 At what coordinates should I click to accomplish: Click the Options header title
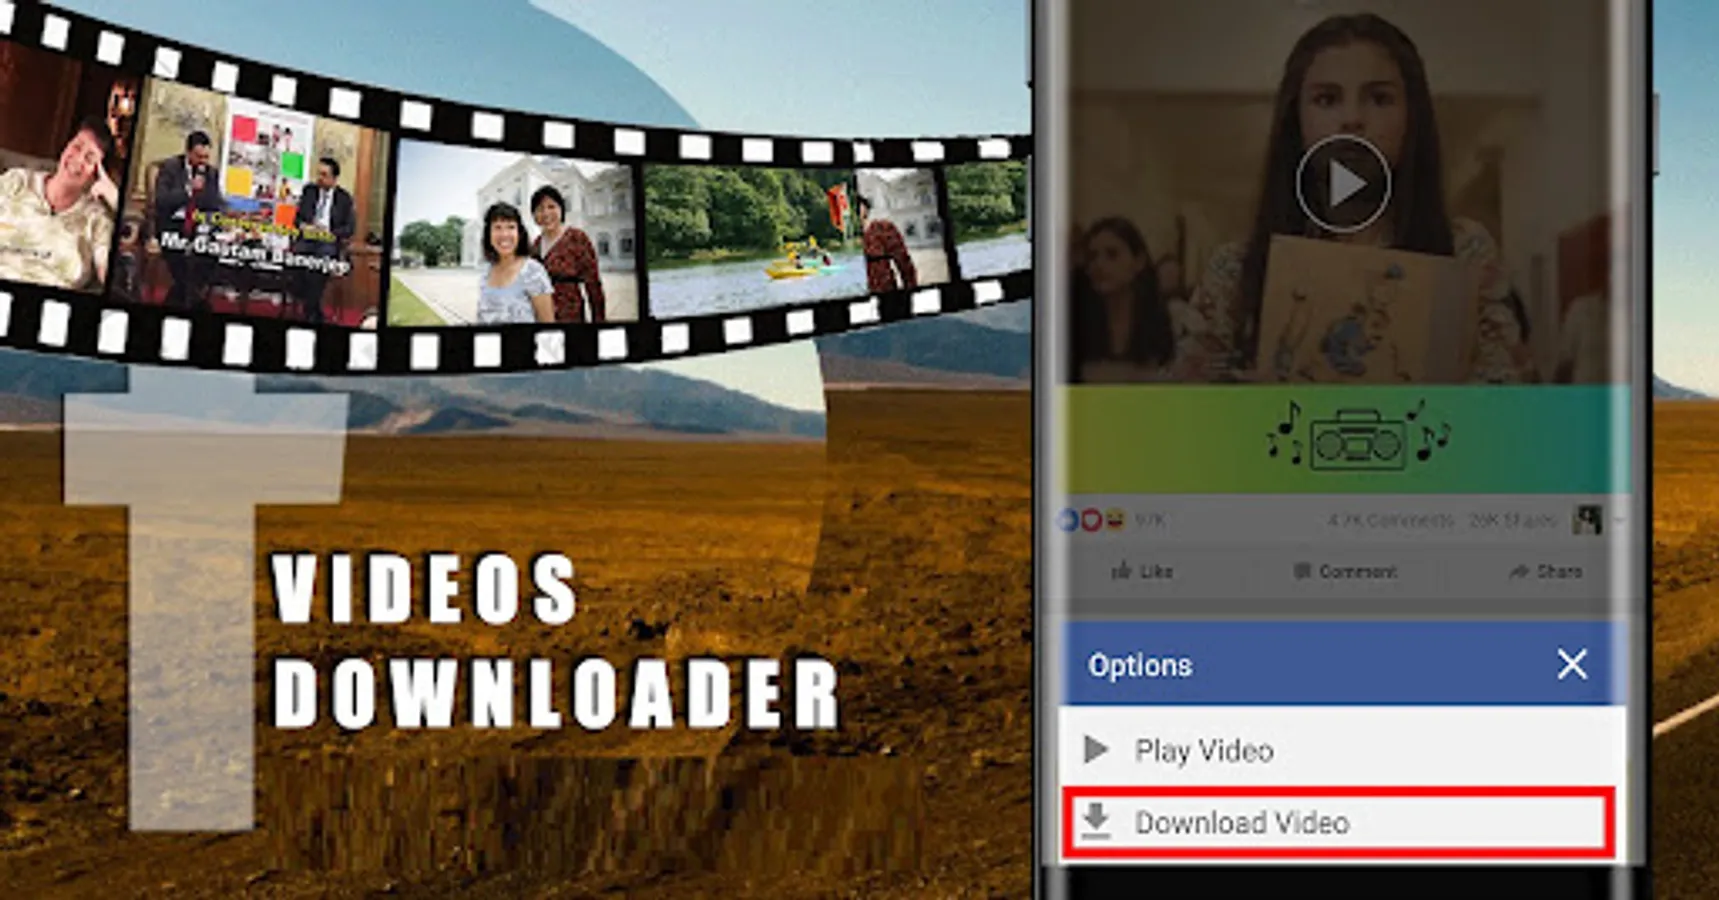tap(1140, 665)
